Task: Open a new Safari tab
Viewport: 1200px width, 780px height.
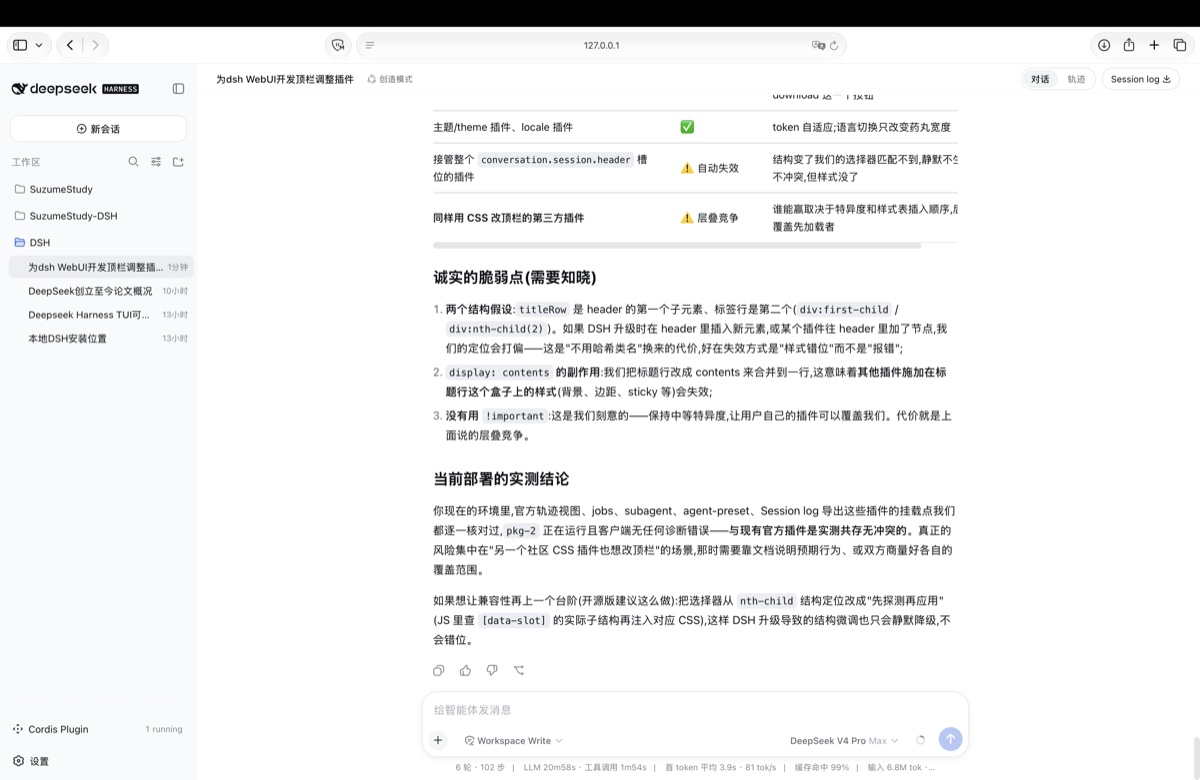Action: [x=1154, y=45]
